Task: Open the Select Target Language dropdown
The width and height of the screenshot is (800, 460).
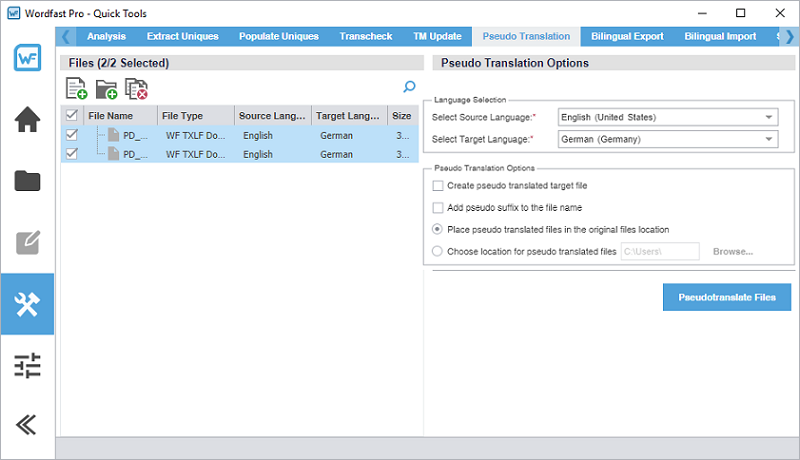Action: coord(667,139)
